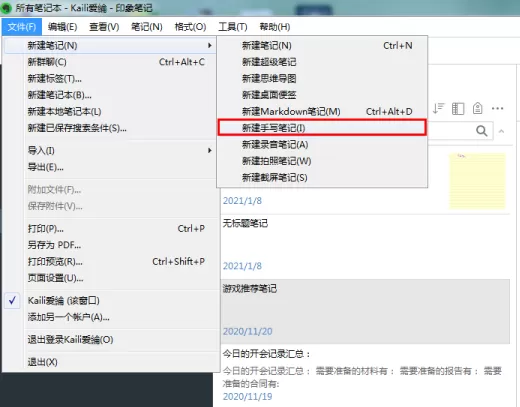Select 新建思维导图 from the submenu
Viewport: 520px width, 407px height.
322,79
